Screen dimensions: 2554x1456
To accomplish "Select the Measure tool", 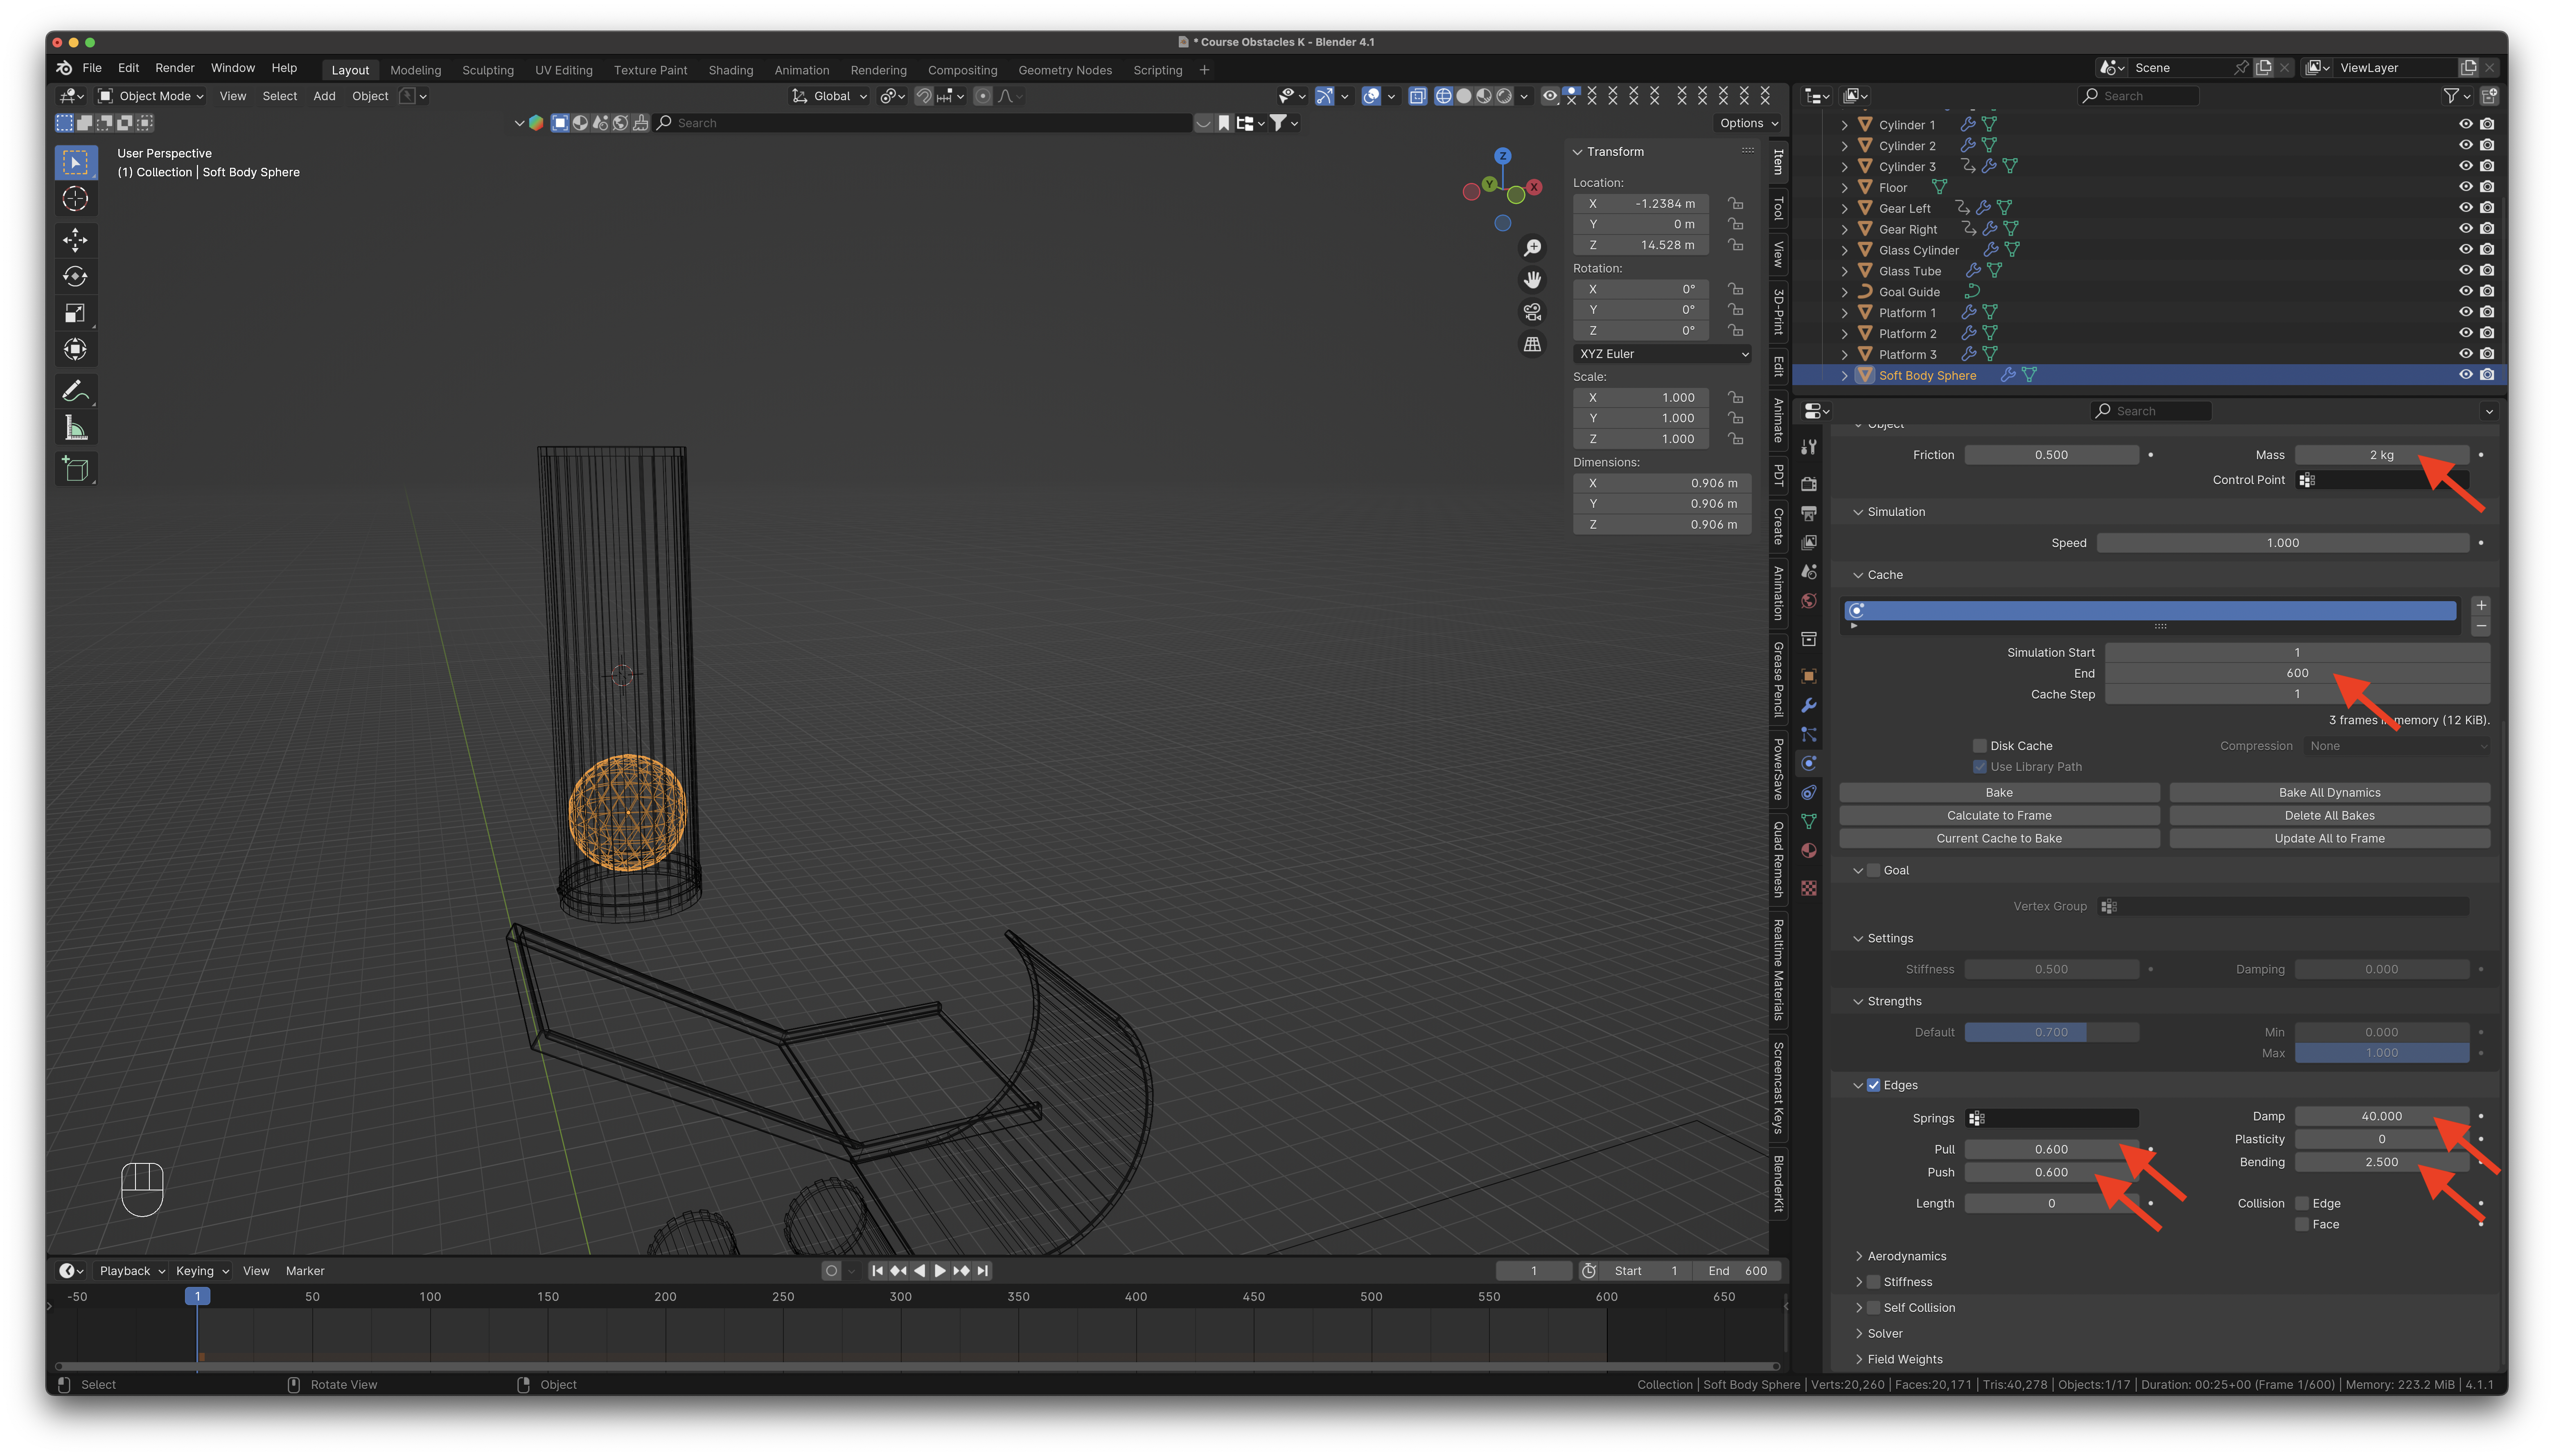I will [75, 428].
